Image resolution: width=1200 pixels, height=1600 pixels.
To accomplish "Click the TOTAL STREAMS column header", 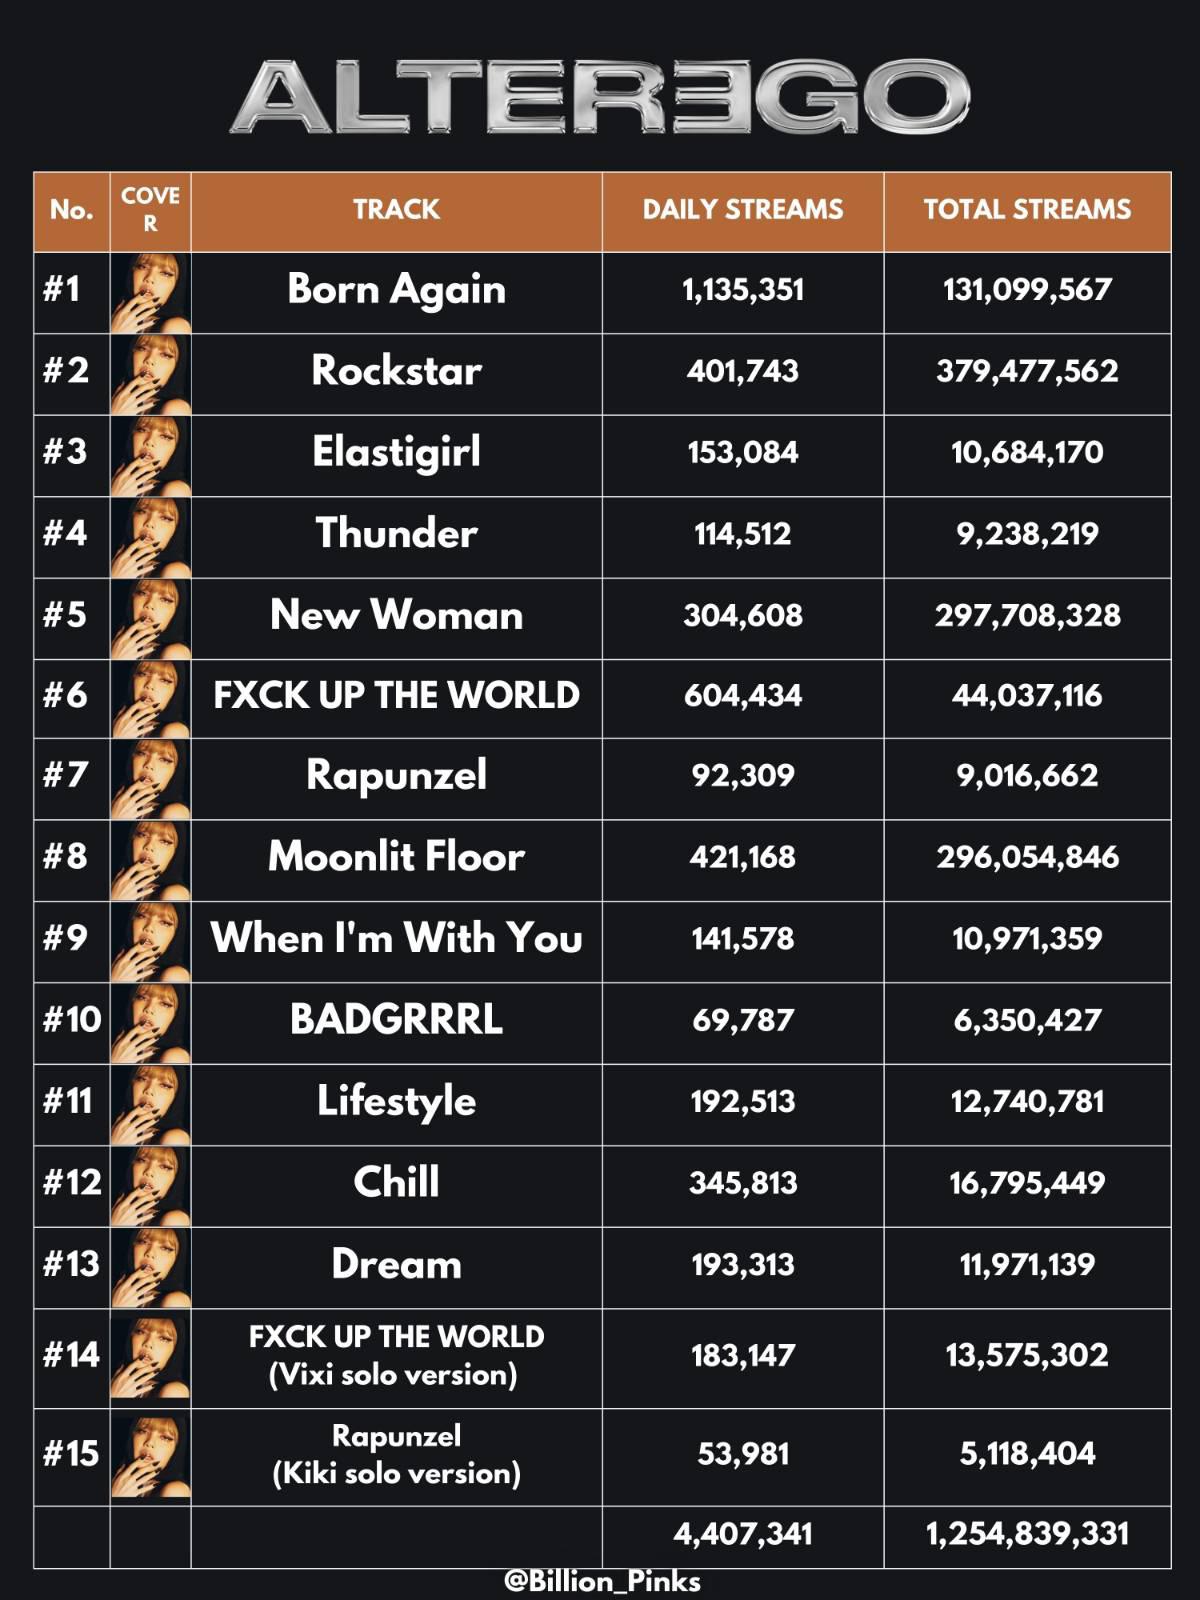I will [x=1027, y=209].
